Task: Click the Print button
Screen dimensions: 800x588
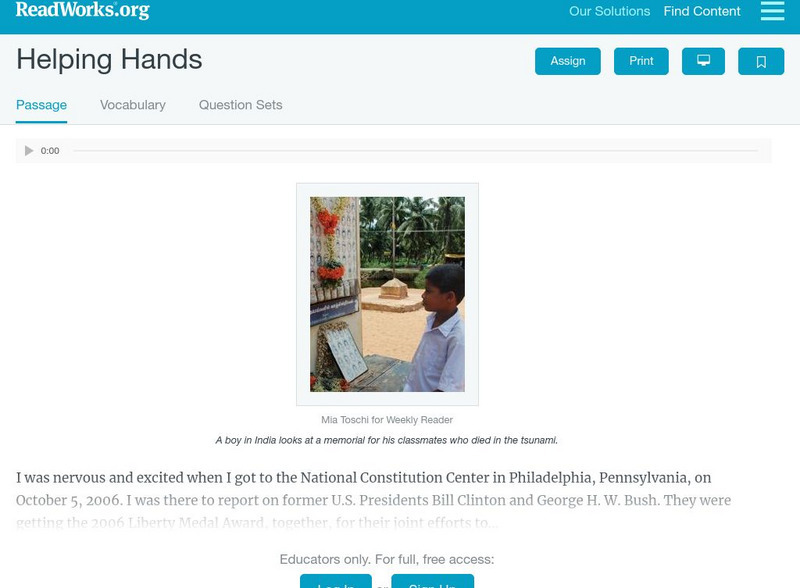Action: tap(641, 61)
